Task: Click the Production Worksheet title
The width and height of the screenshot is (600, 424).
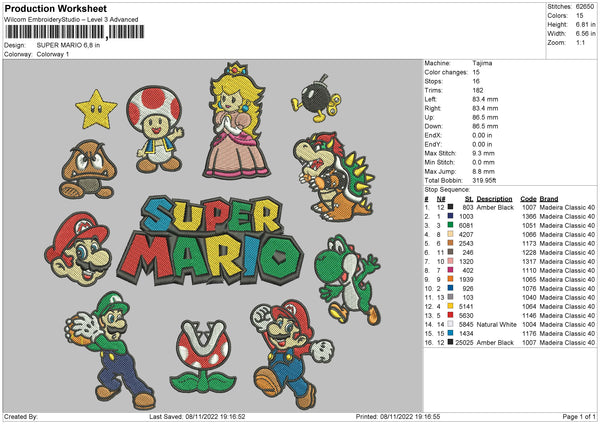Action: click(x=55, y=8)
